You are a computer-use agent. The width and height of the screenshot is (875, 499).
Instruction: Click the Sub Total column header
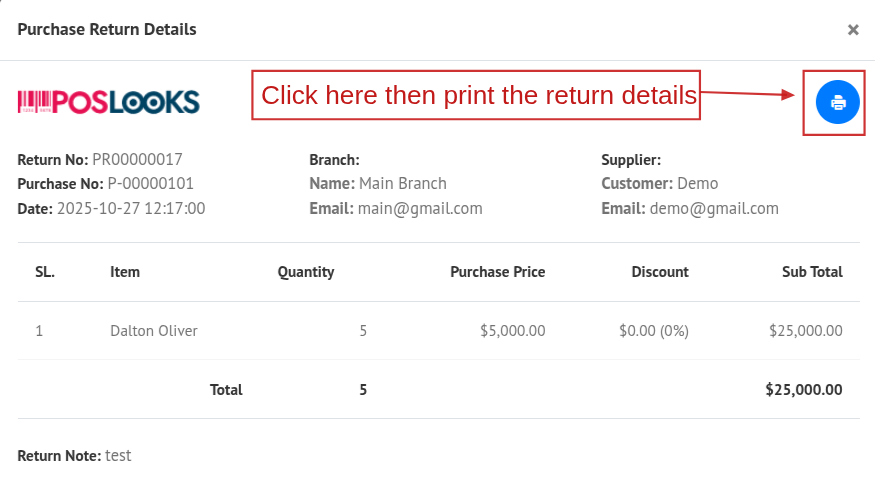812,272
